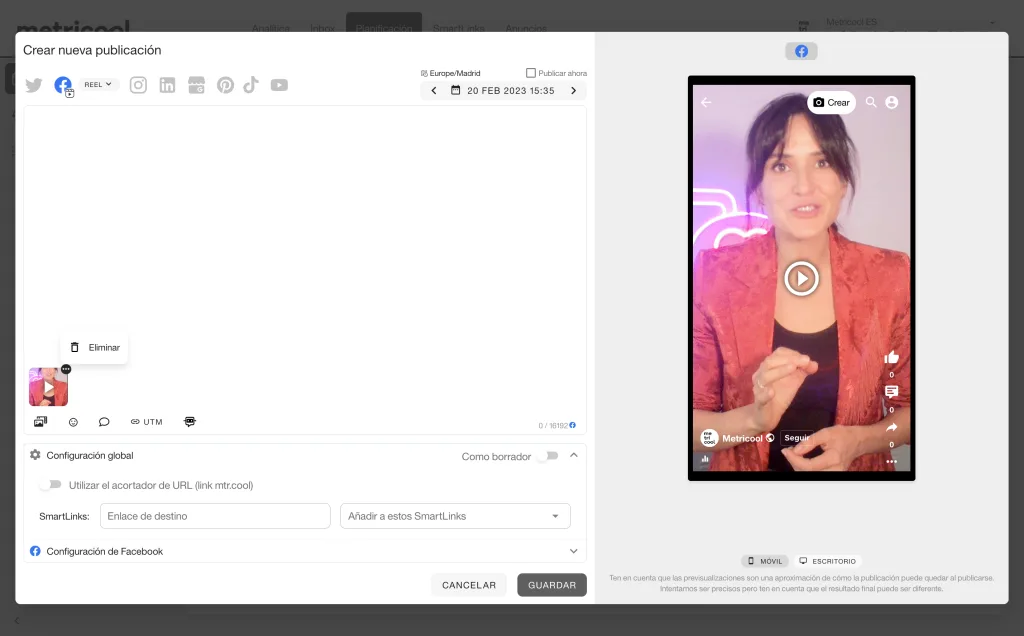The height and width of the screenshot is (636, 1024).
Task: Play the reel preview video
Action: [x=801, y=279]
